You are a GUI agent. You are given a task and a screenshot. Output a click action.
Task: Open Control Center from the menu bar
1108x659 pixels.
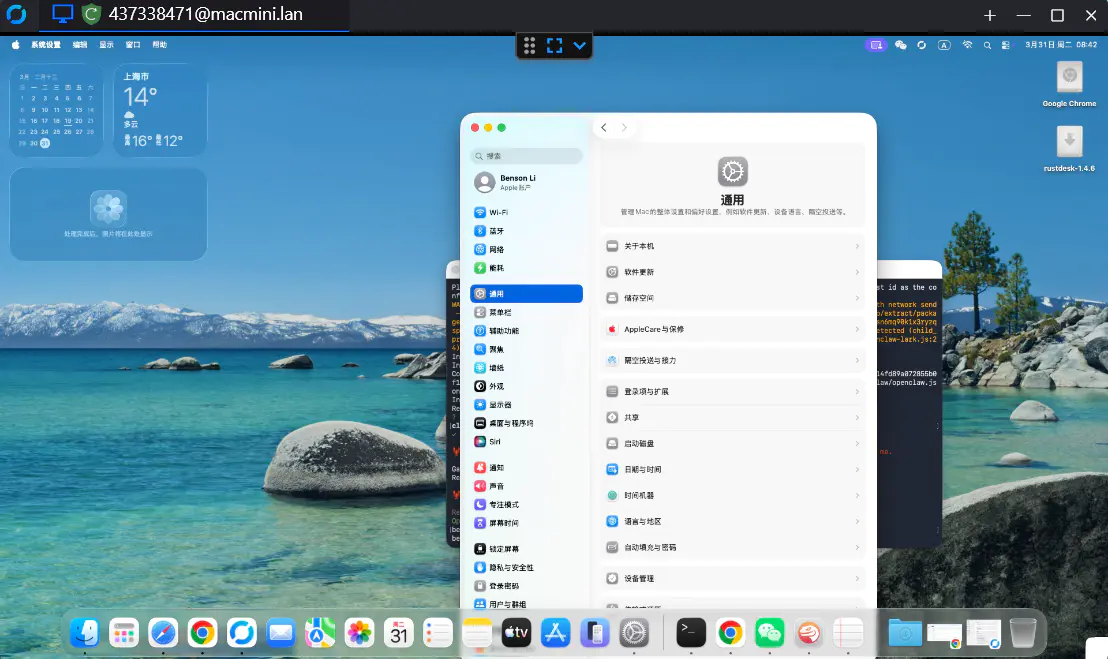point(1005,44)
